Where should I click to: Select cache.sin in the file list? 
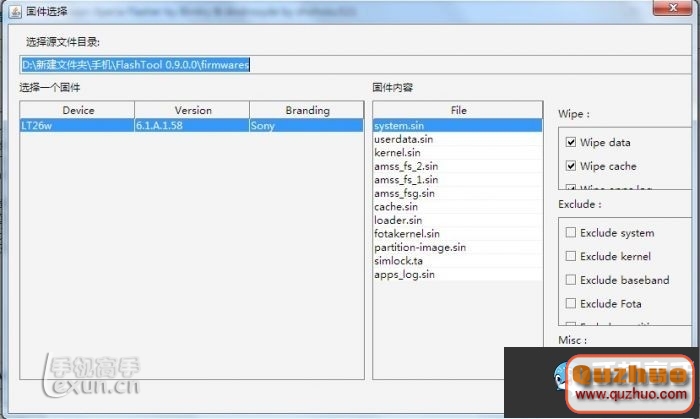tap(458, 207)
